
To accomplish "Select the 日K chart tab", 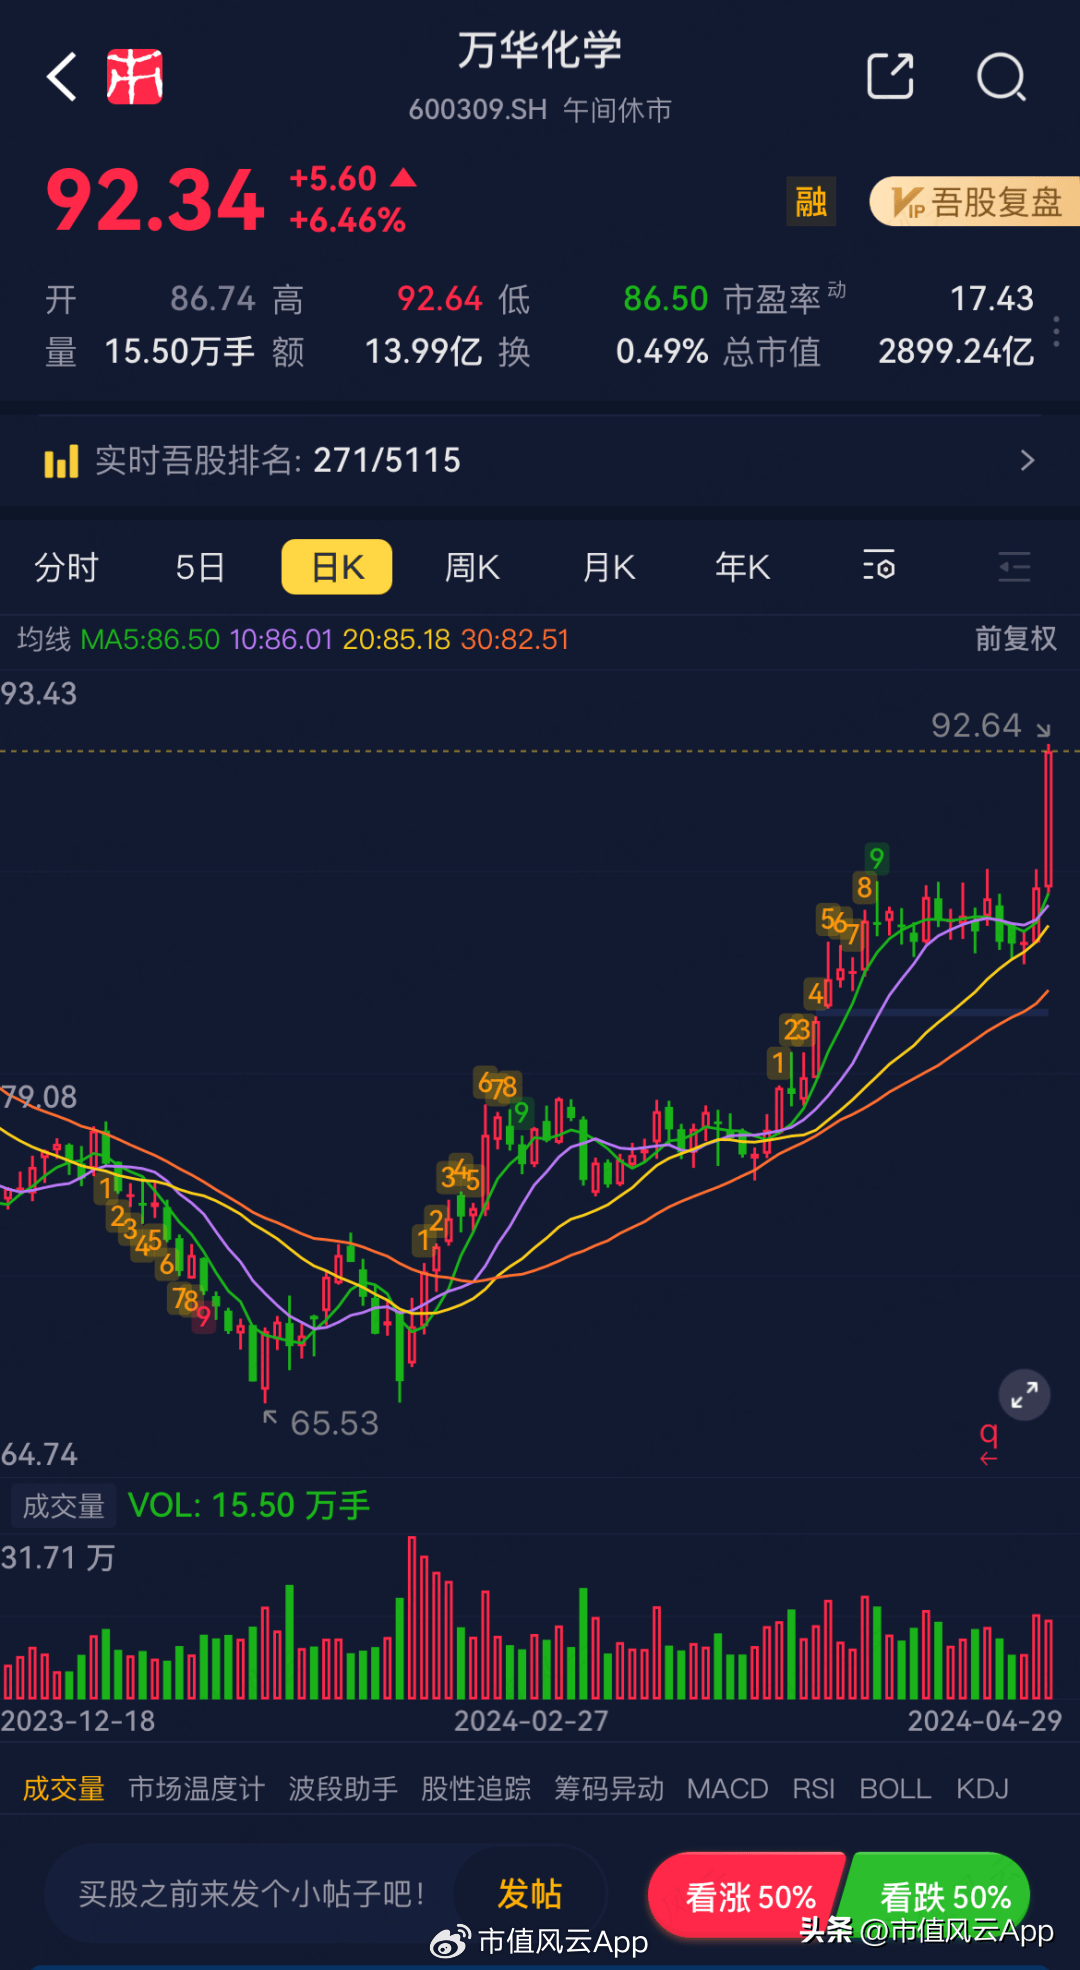I will point(337,567).
